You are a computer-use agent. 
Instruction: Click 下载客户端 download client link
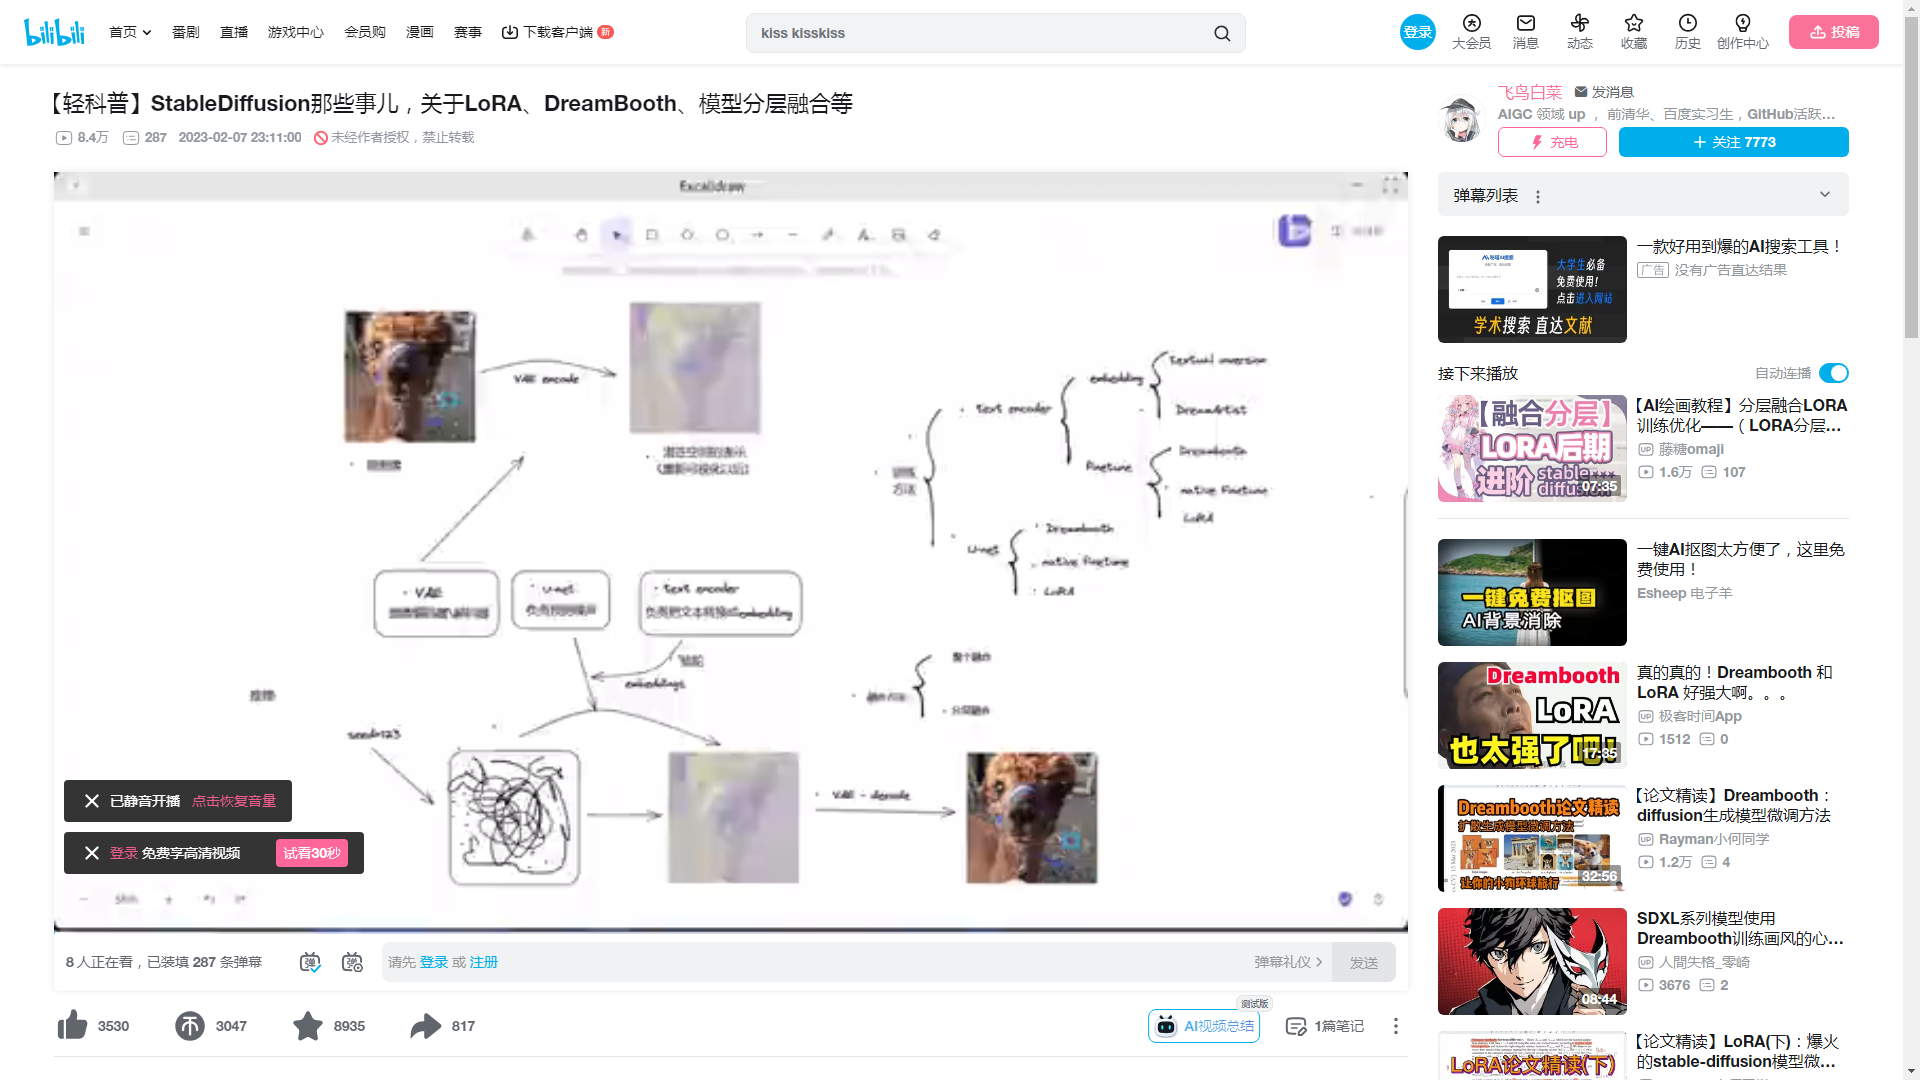(557, 32)
